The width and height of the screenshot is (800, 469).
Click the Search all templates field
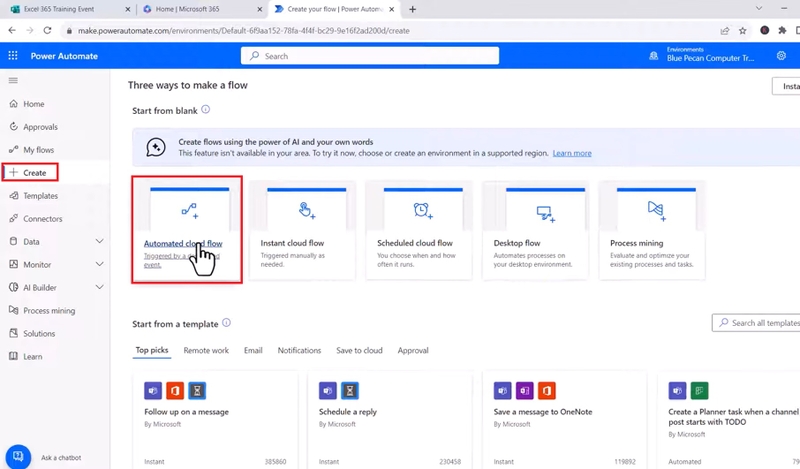pos(760,323)
